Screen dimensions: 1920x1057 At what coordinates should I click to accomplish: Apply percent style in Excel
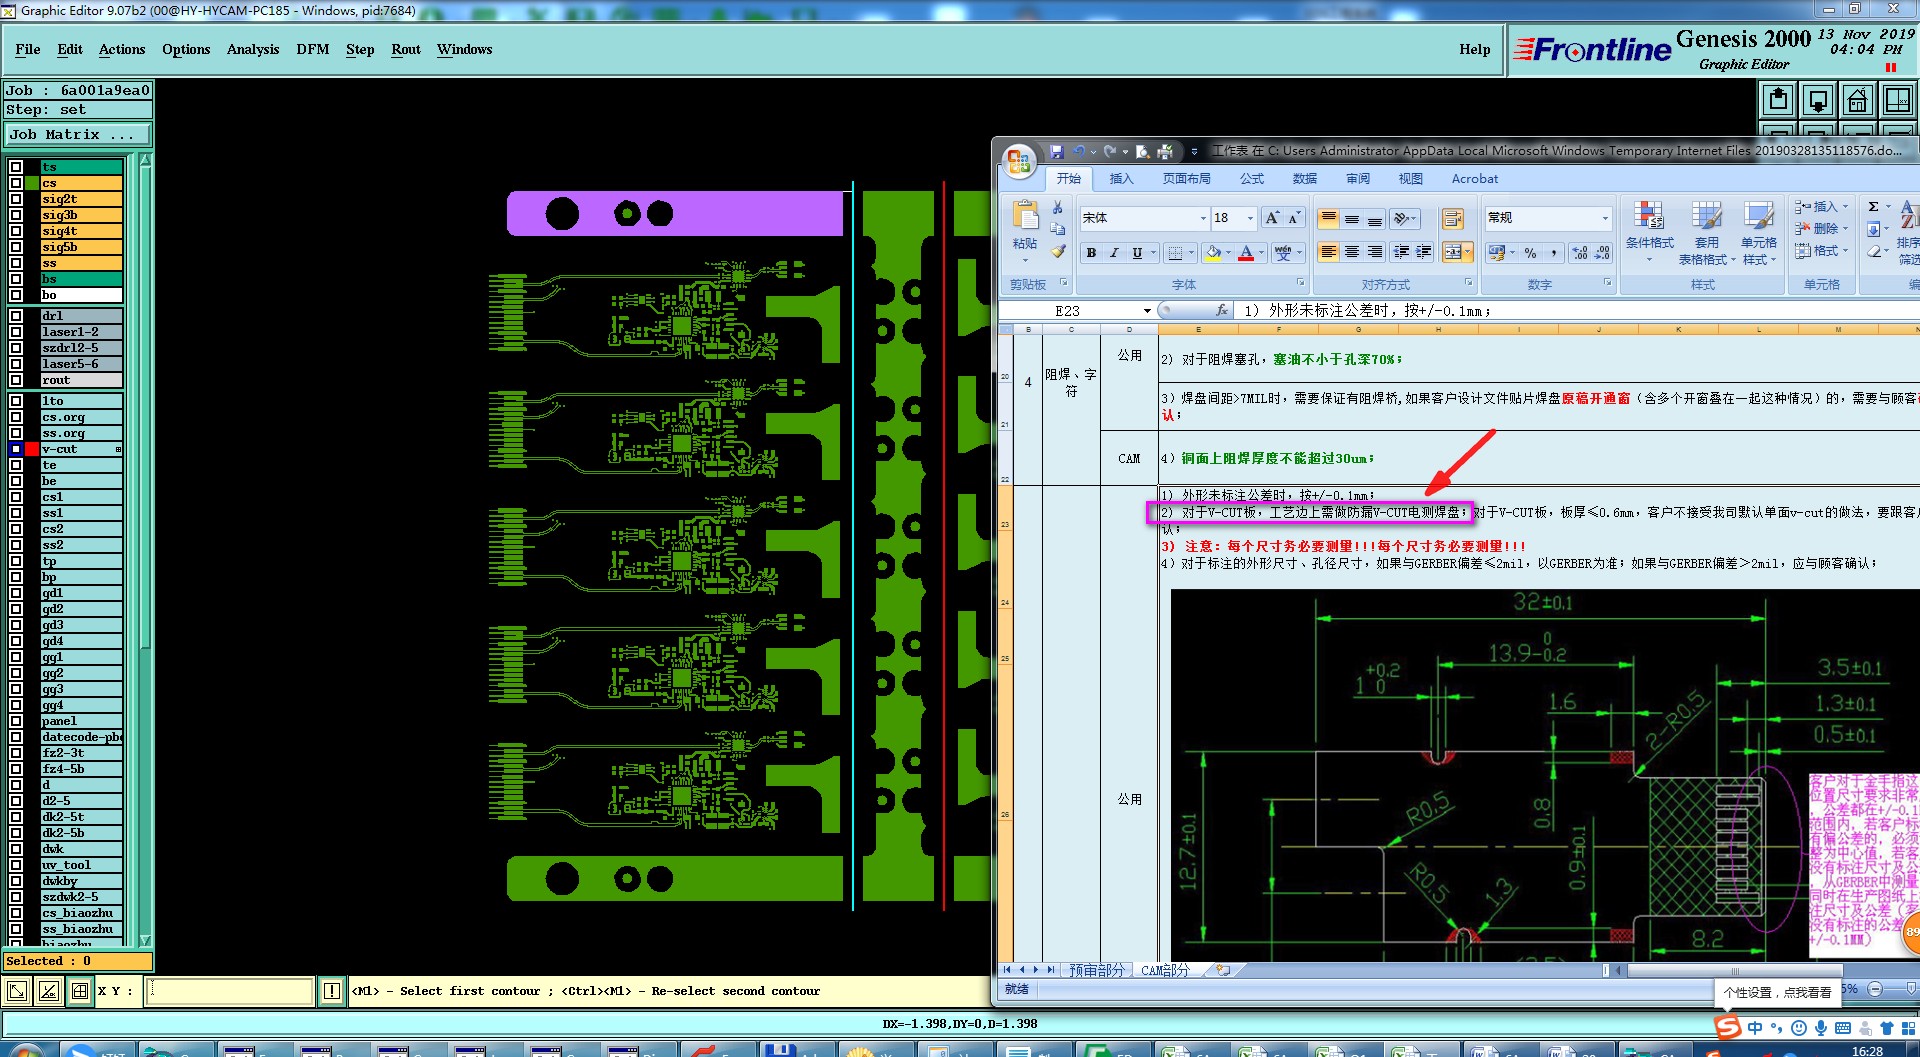(x=1531, y=253)
